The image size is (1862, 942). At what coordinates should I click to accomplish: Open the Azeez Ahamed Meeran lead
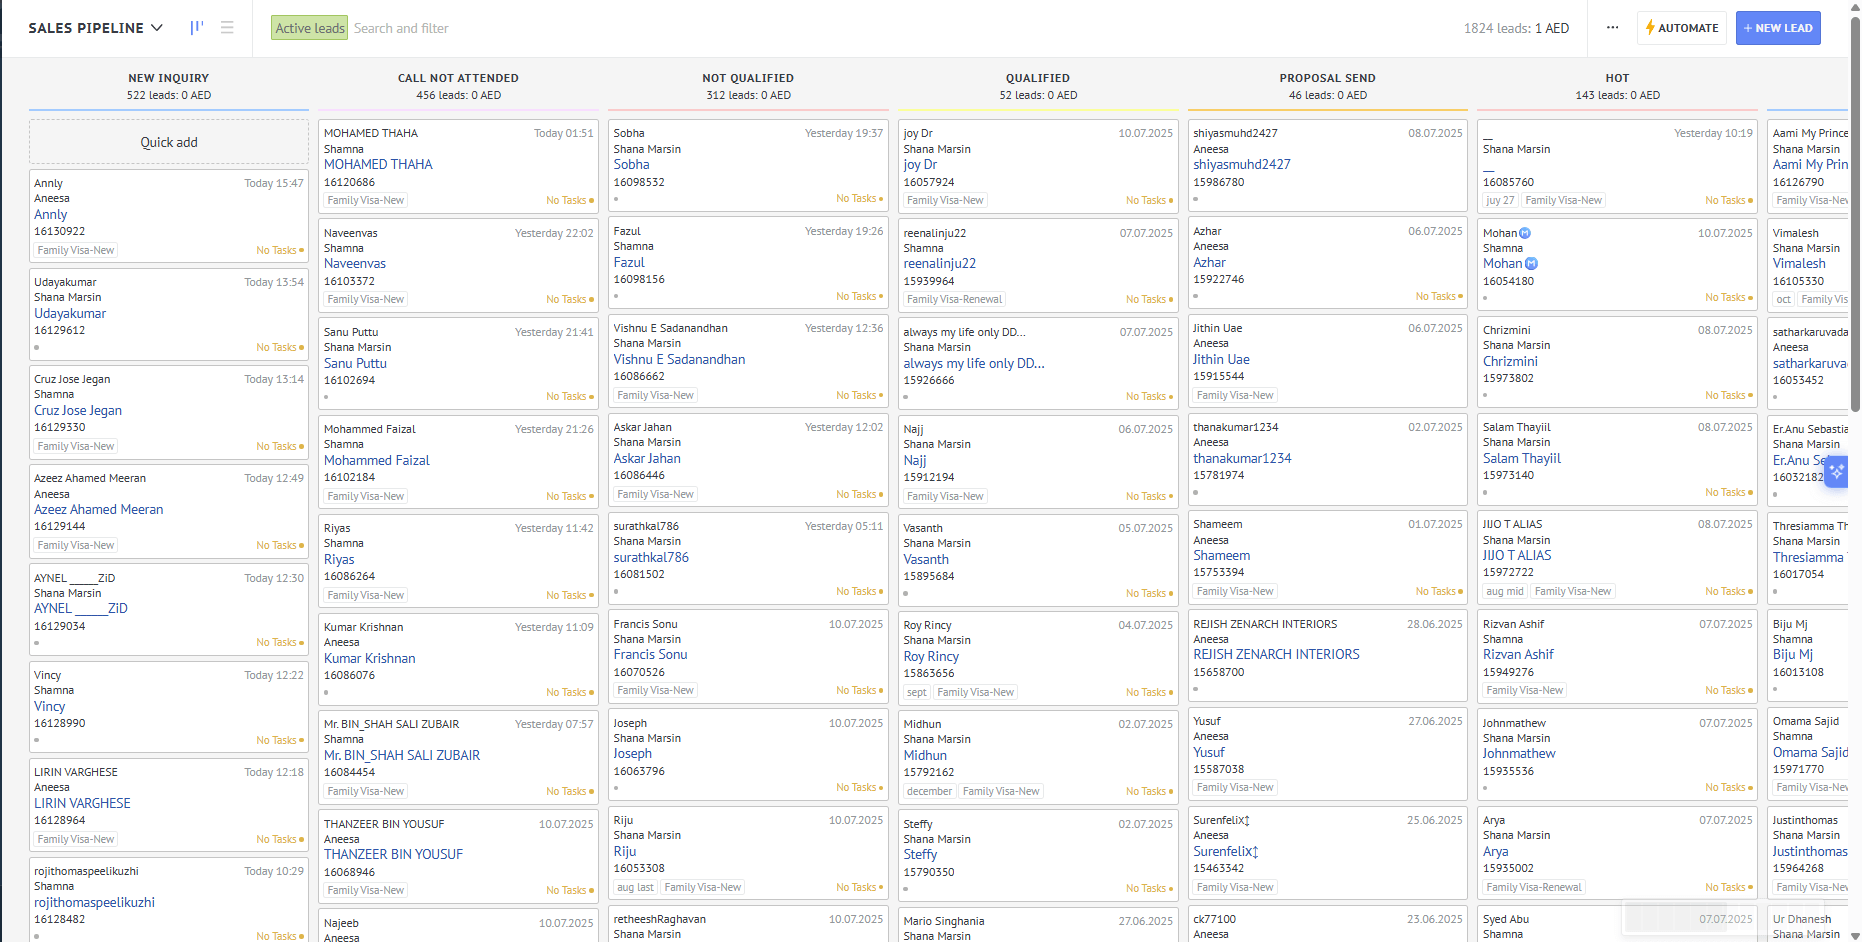click(99, 509)
